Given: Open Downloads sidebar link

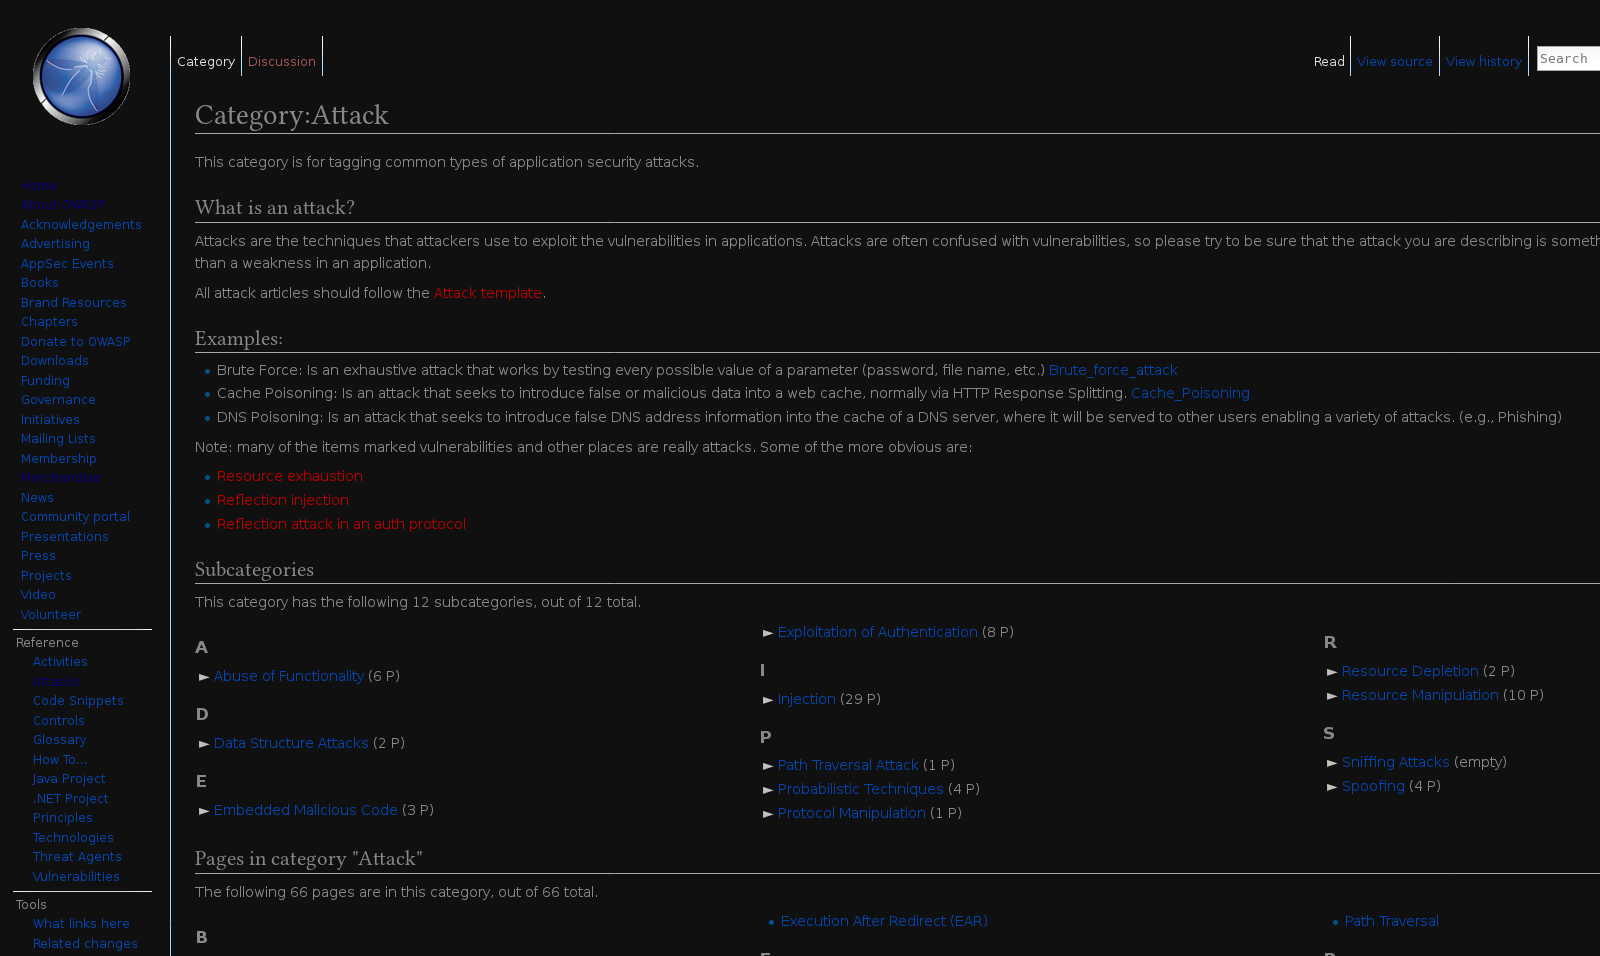Looking at the screenshot, I should (x=55, y=361).
